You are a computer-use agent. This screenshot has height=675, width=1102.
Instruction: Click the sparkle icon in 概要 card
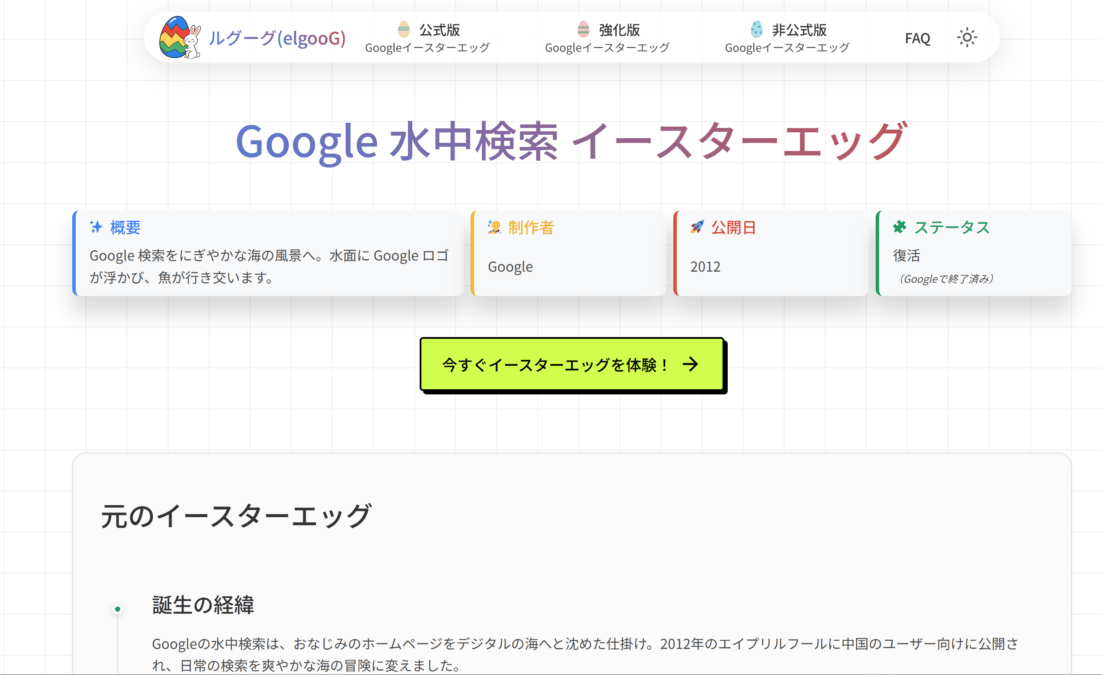click(96, 227)
